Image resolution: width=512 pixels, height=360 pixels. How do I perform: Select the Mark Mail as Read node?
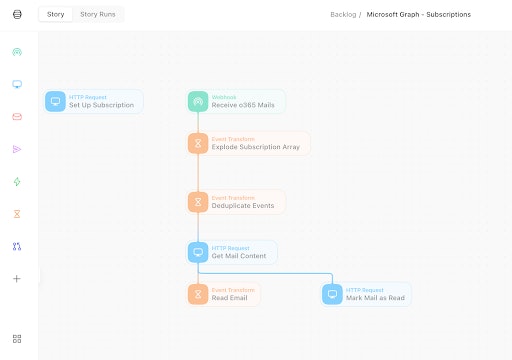(x=366, y=294)
